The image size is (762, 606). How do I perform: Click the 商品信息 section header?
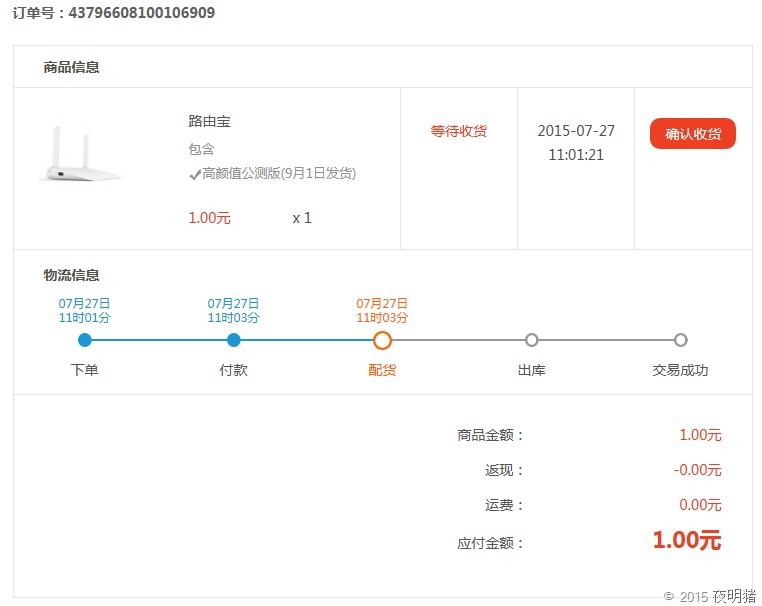(x=71, y=68)
